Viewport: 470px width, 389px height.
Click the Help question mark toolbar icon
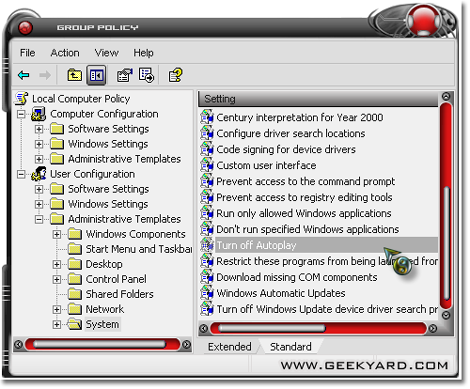175,75
